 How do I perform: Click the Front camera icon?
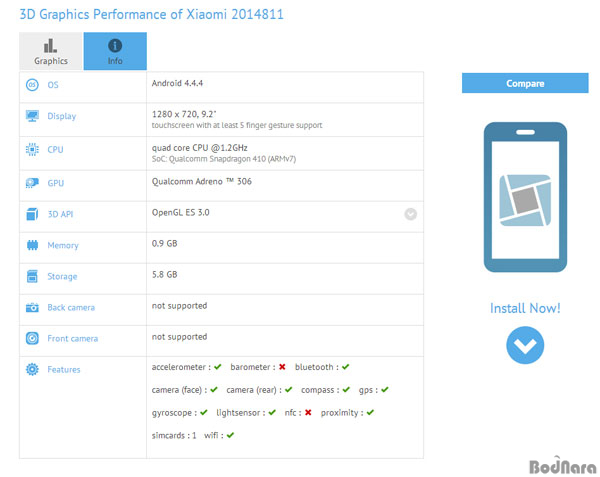pos(32,339)
